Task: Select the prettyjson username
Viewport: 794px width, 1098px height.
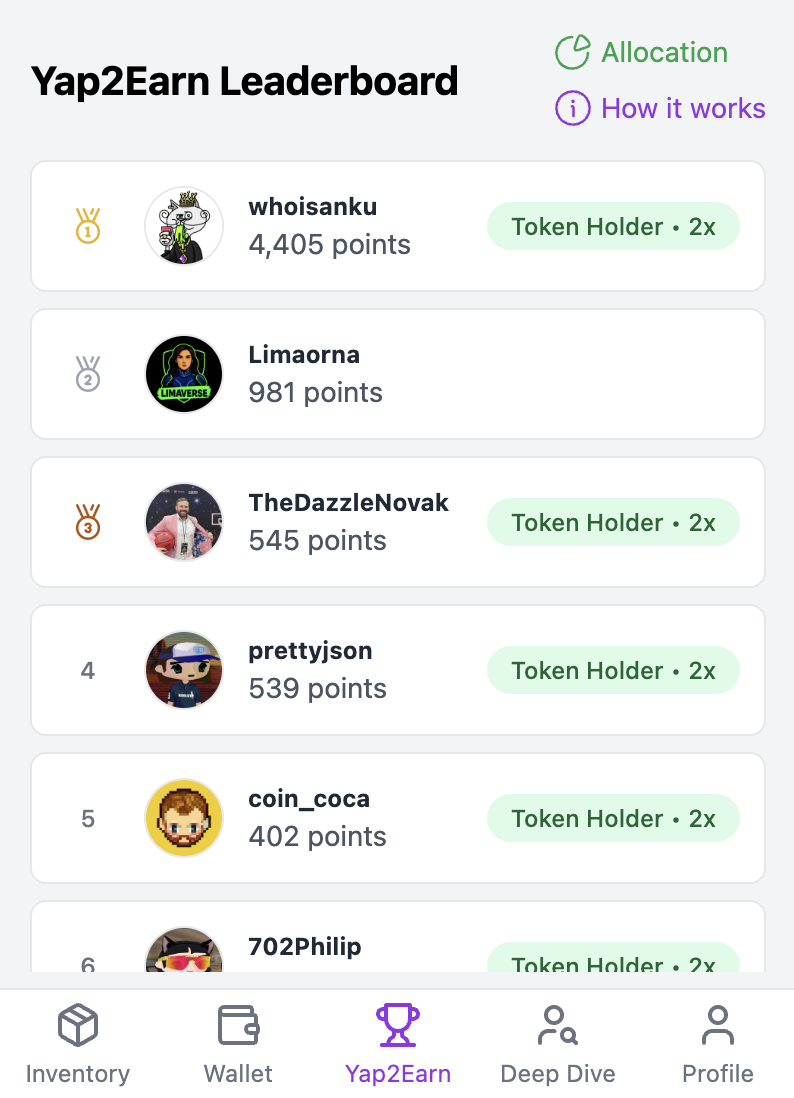Action: [x=310, y=651]
